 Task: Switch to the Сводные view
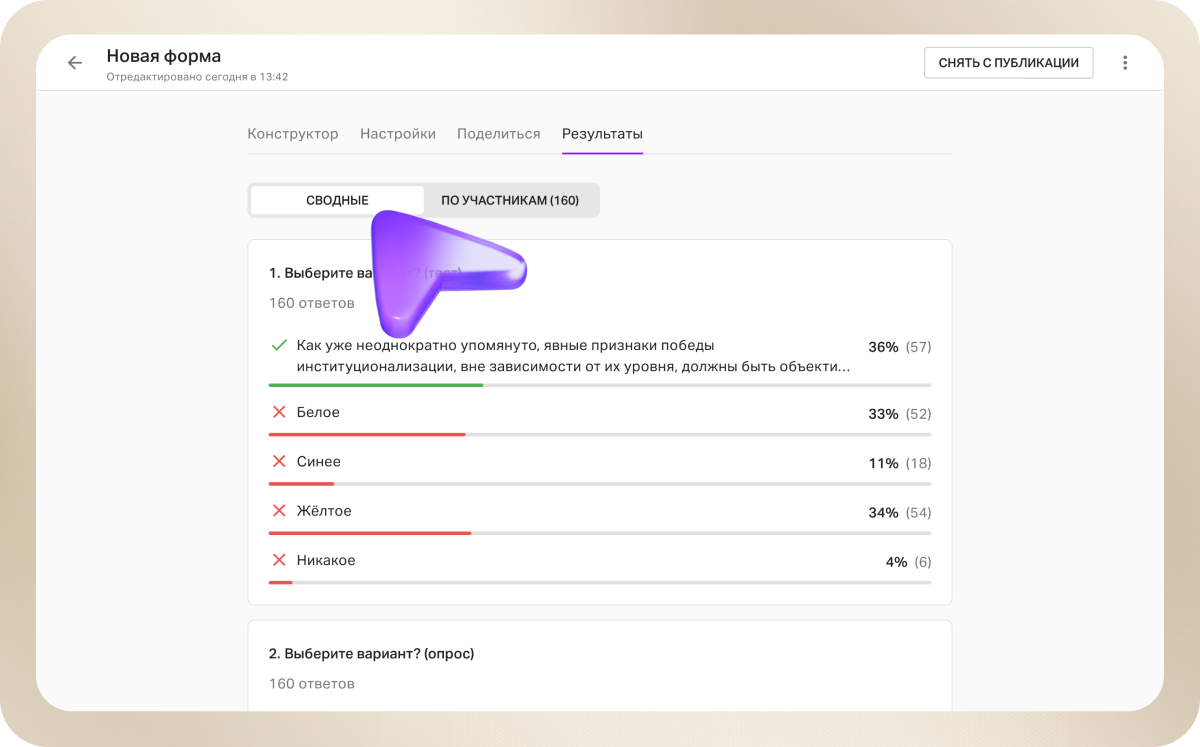click(337, 200)
